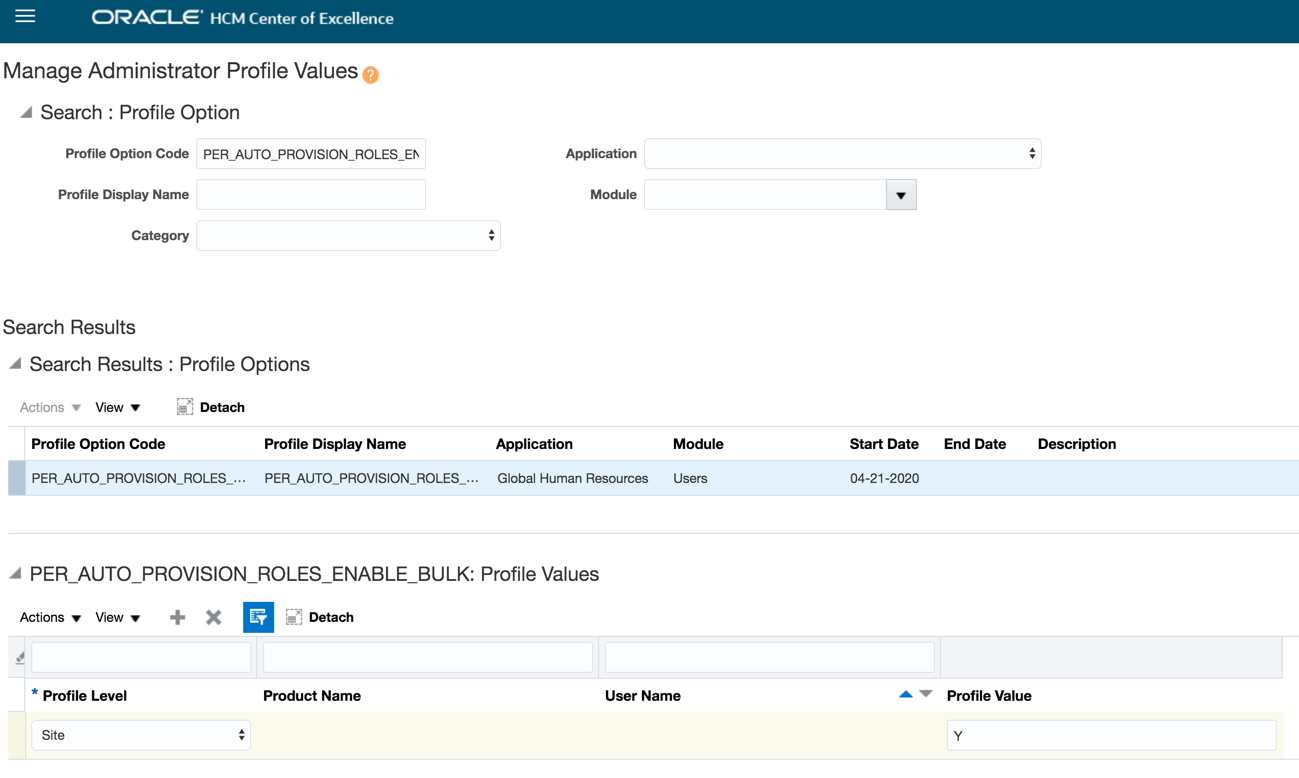1299x778 pixels.
Task: Click the orange help icon beside page title
Action: (x=371, y=75)
